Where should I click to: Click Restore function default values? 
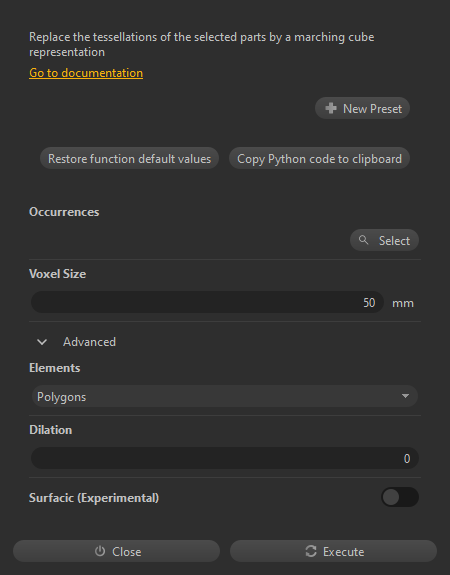pyautogui.click(x=129, y=158)
